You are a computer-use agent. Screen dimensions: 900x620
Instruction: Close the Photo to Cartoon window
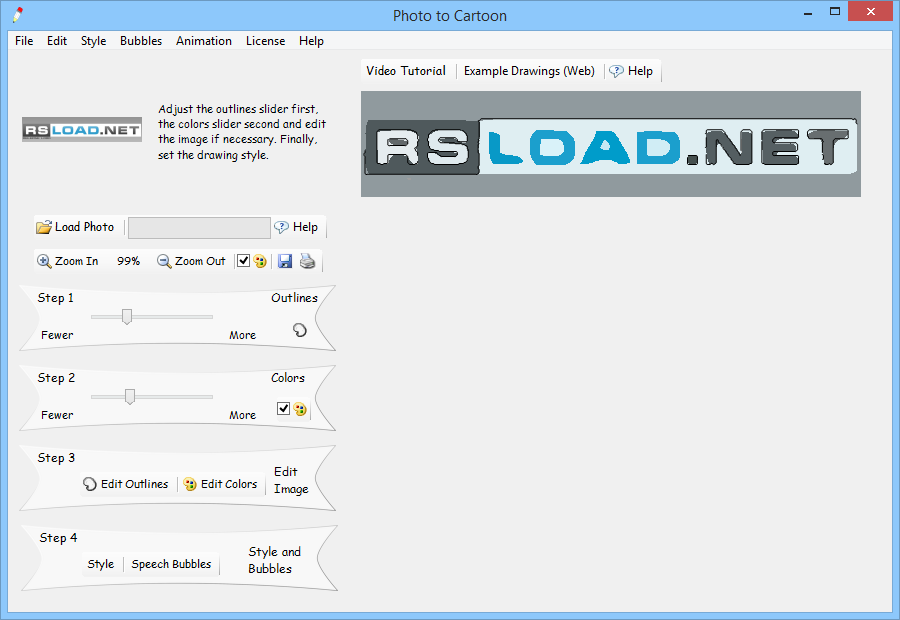(870, 12)
